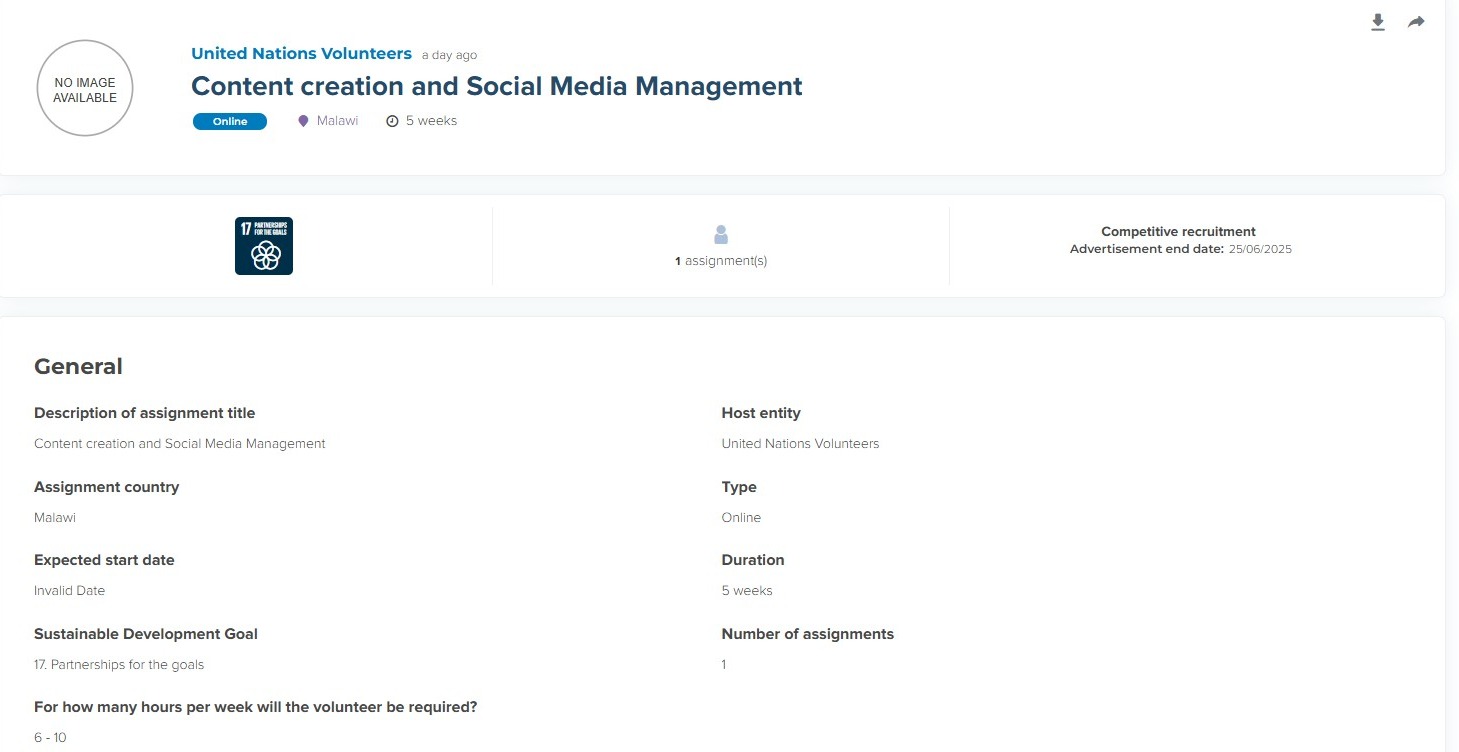This screenshot has height=752, width=1459.
Task: Click the Description of assignment title label
Action: 144,413
